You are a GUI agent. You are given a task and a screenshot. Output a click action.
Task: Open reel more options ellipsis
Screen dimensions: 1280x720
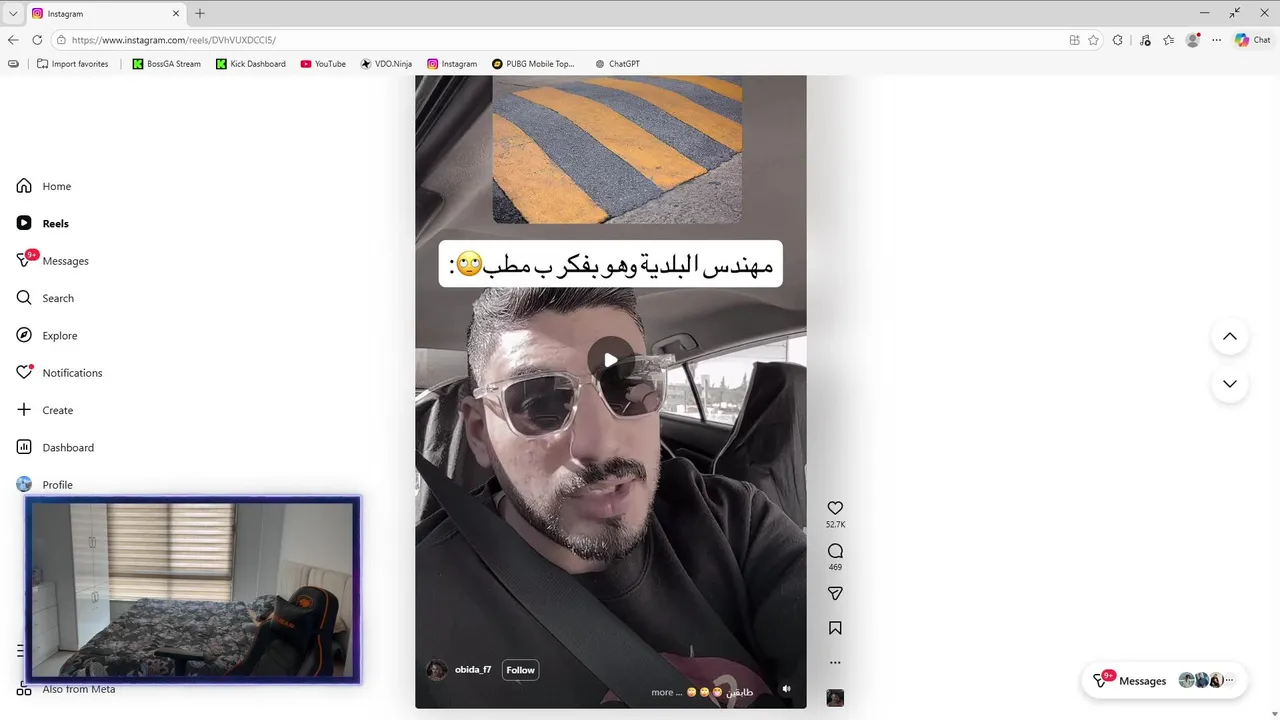(835, 662)
